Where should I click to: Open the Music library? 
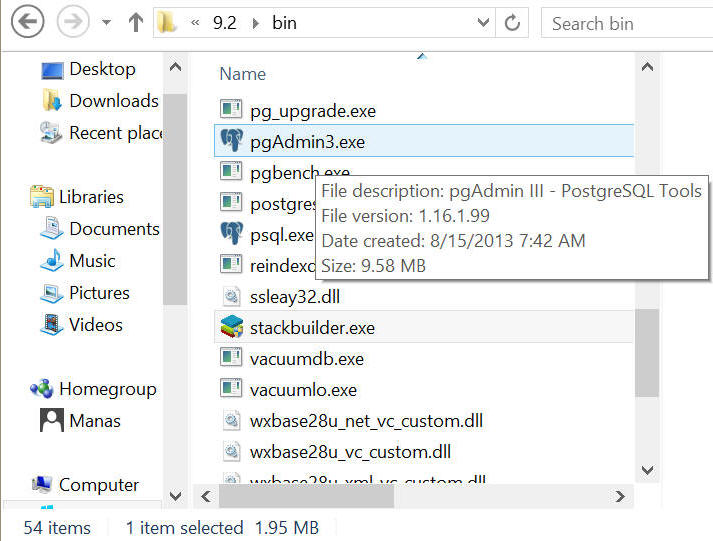92,261
